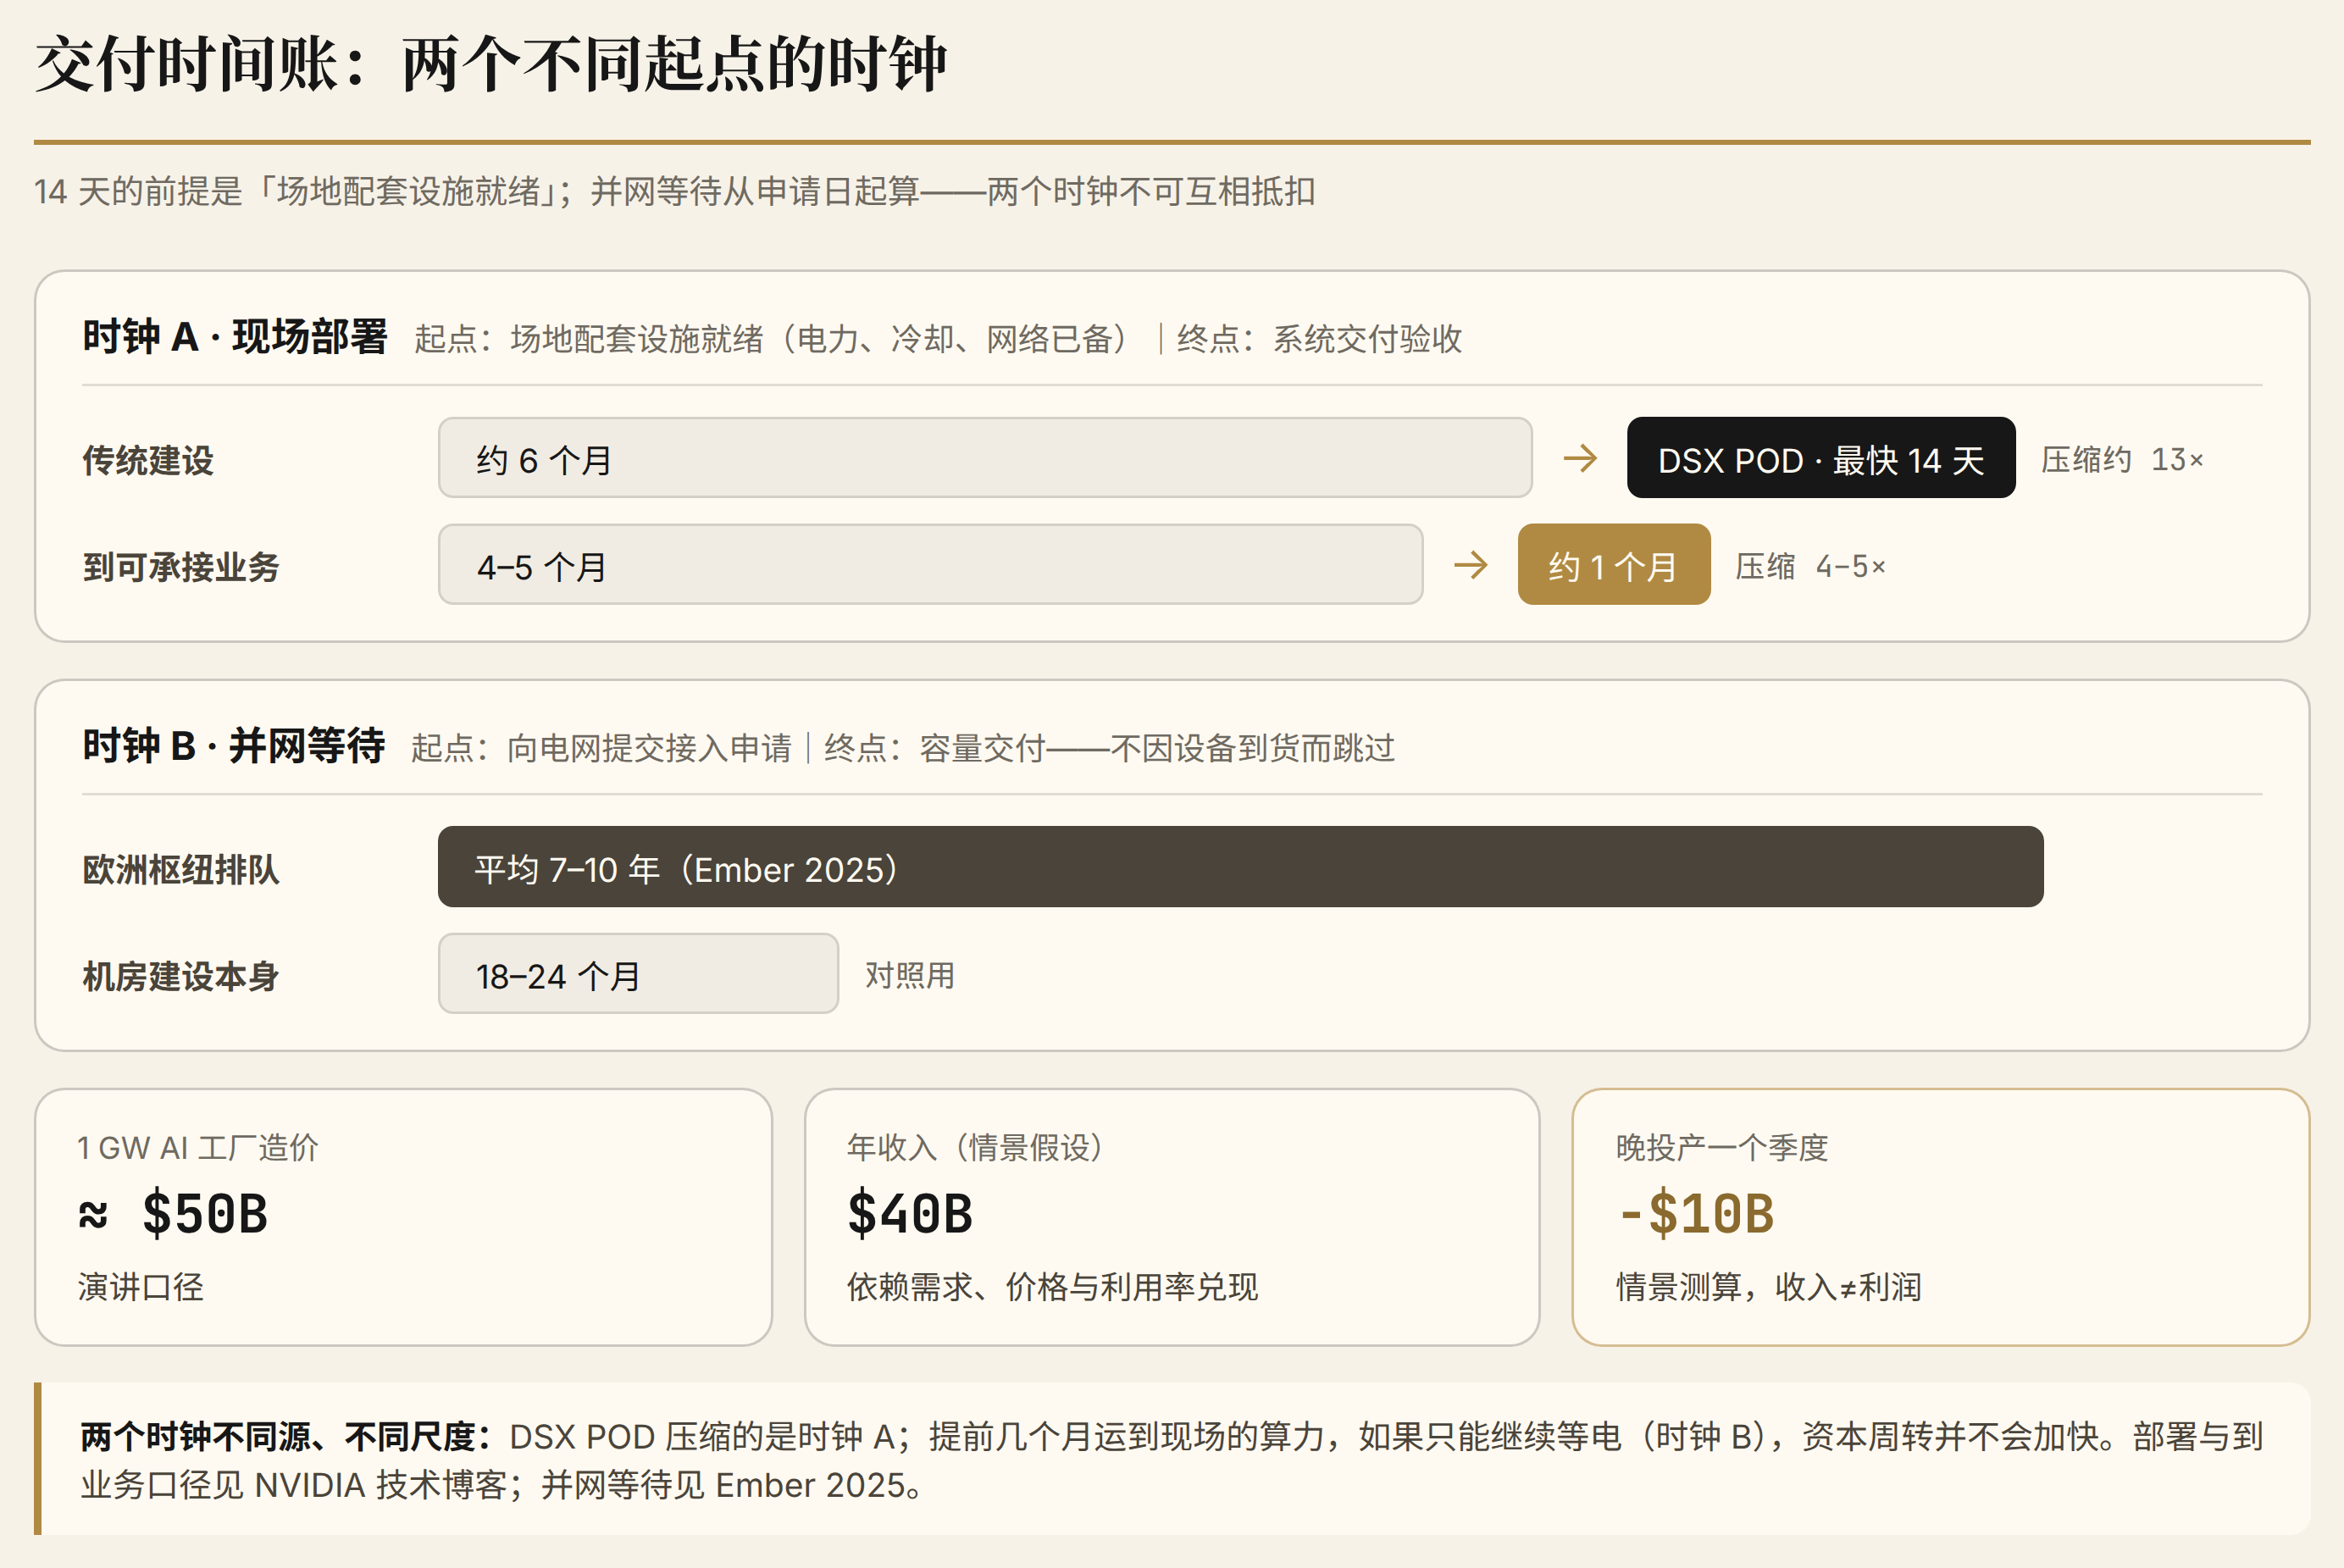Image resolution: width=2344 pixels, height=1568 pixels.
Task: Click the text 起点：向电网提交接入申请
Action: [602, 748]
